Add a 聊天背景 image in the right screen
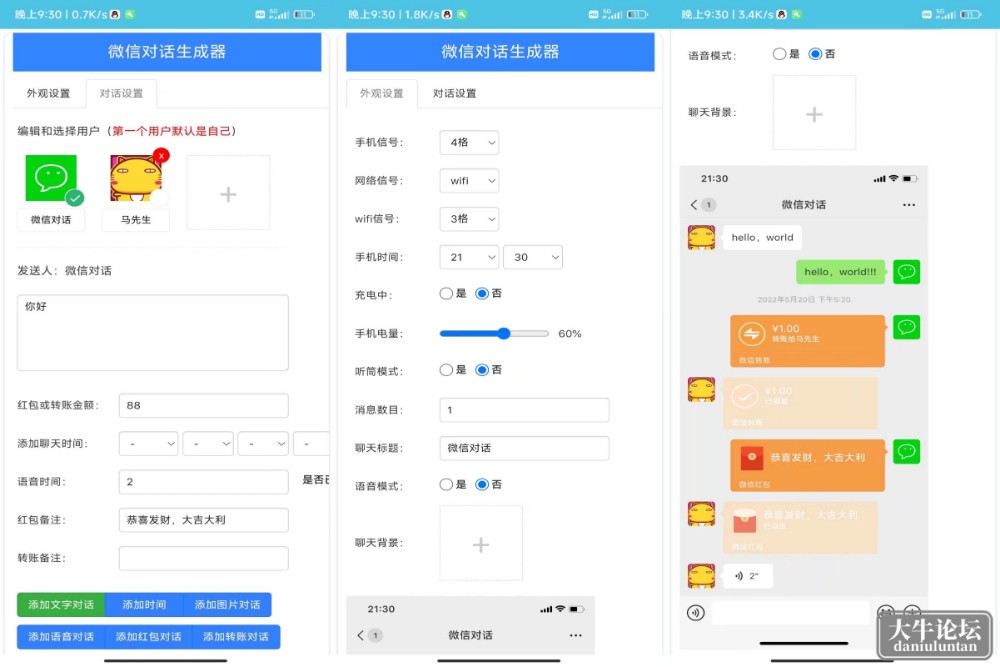Image resolution: width=1000 pixels, height=667 pixels. click(x=814, y=113)
